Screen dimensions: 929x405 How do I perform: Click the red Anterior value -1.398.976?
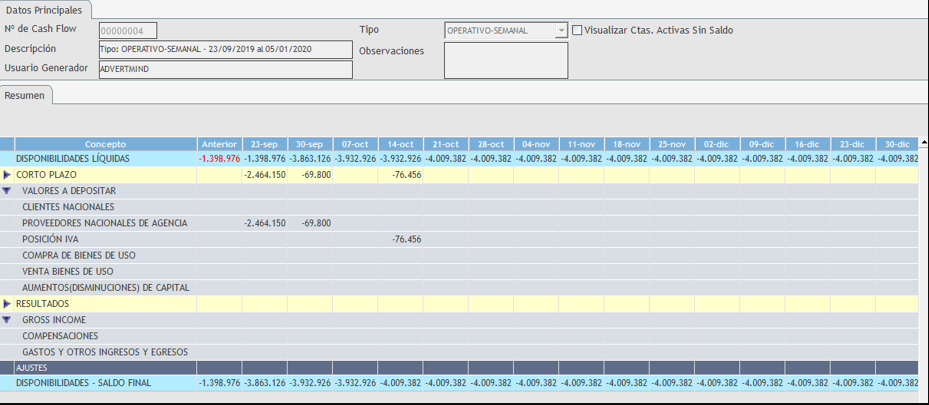point(219,159)
